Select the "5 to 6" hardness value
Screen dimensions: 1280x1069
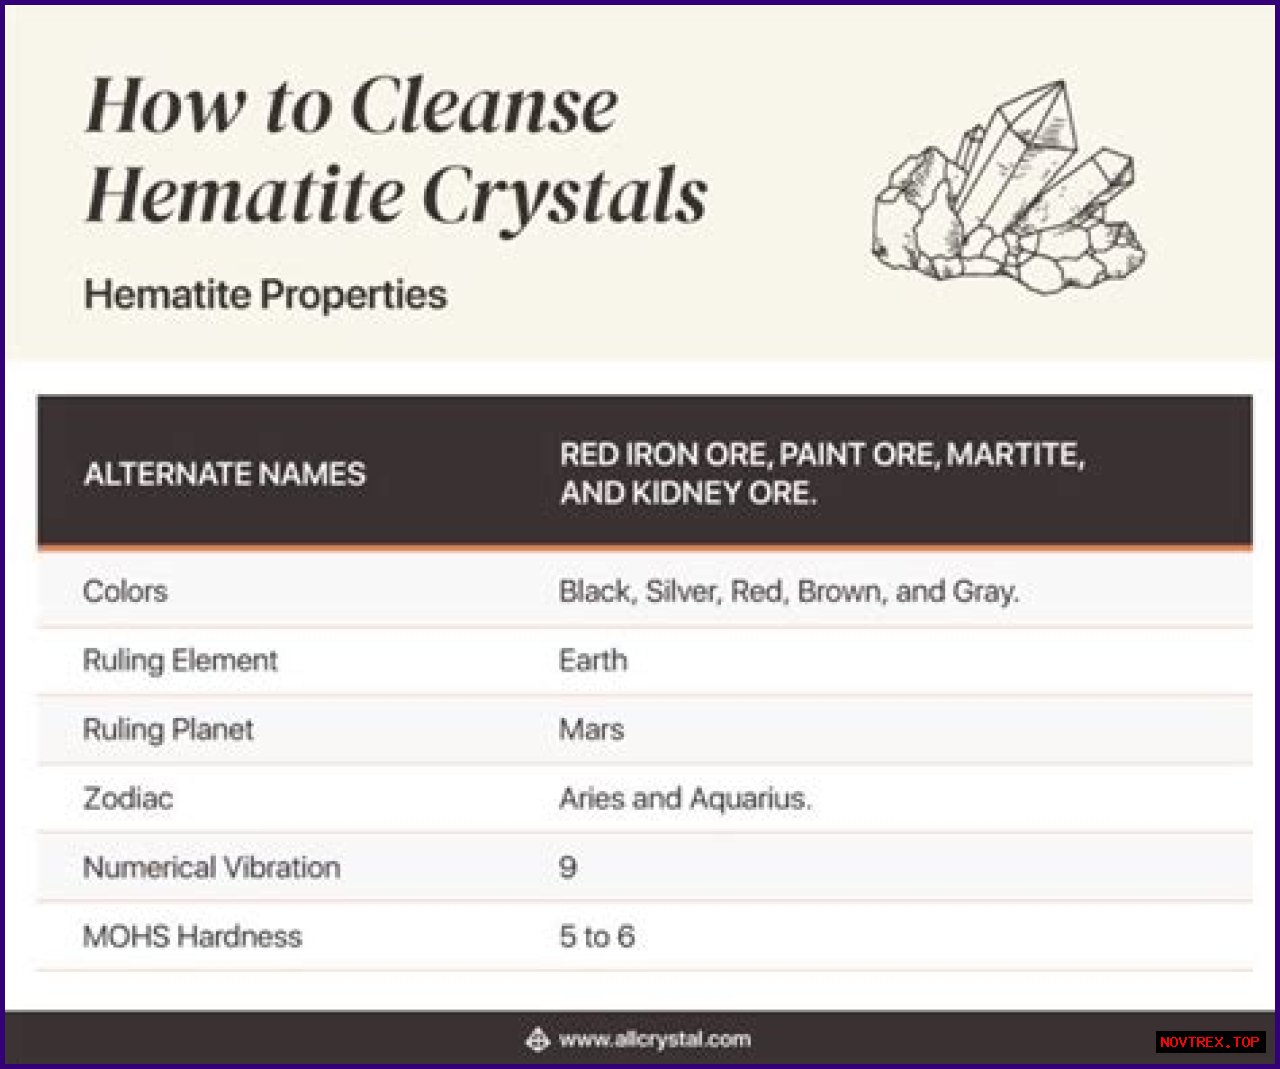click(596, 936)
